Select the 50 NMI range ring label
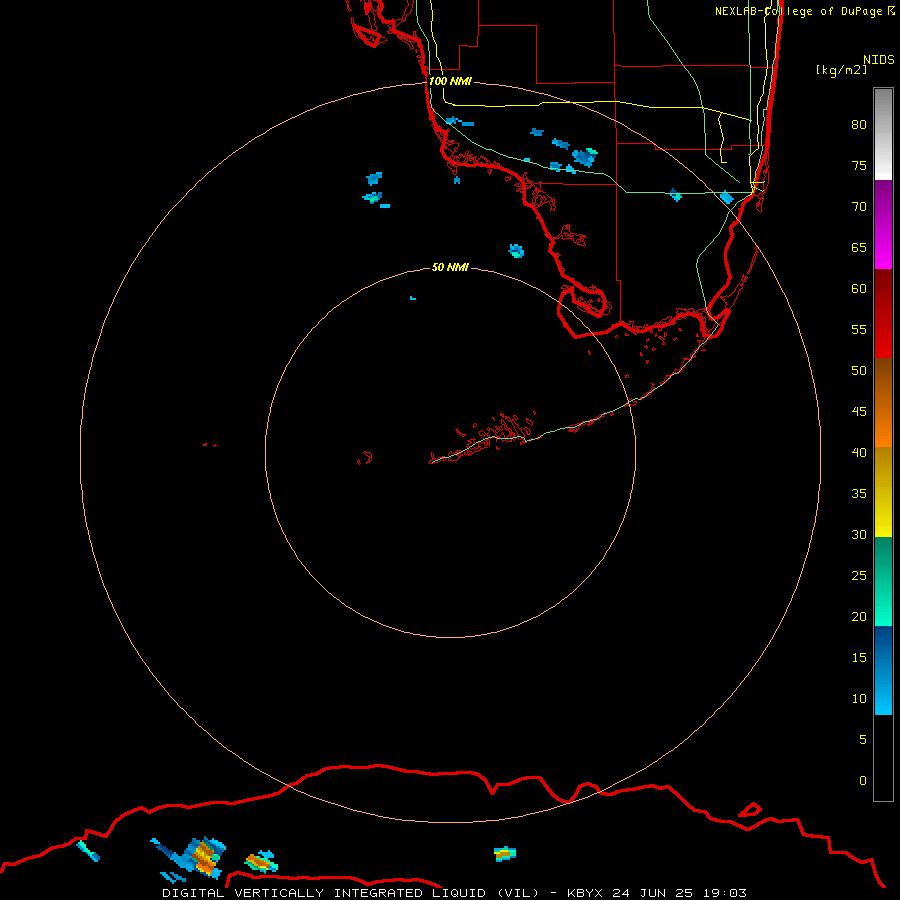 click(450, 267)
